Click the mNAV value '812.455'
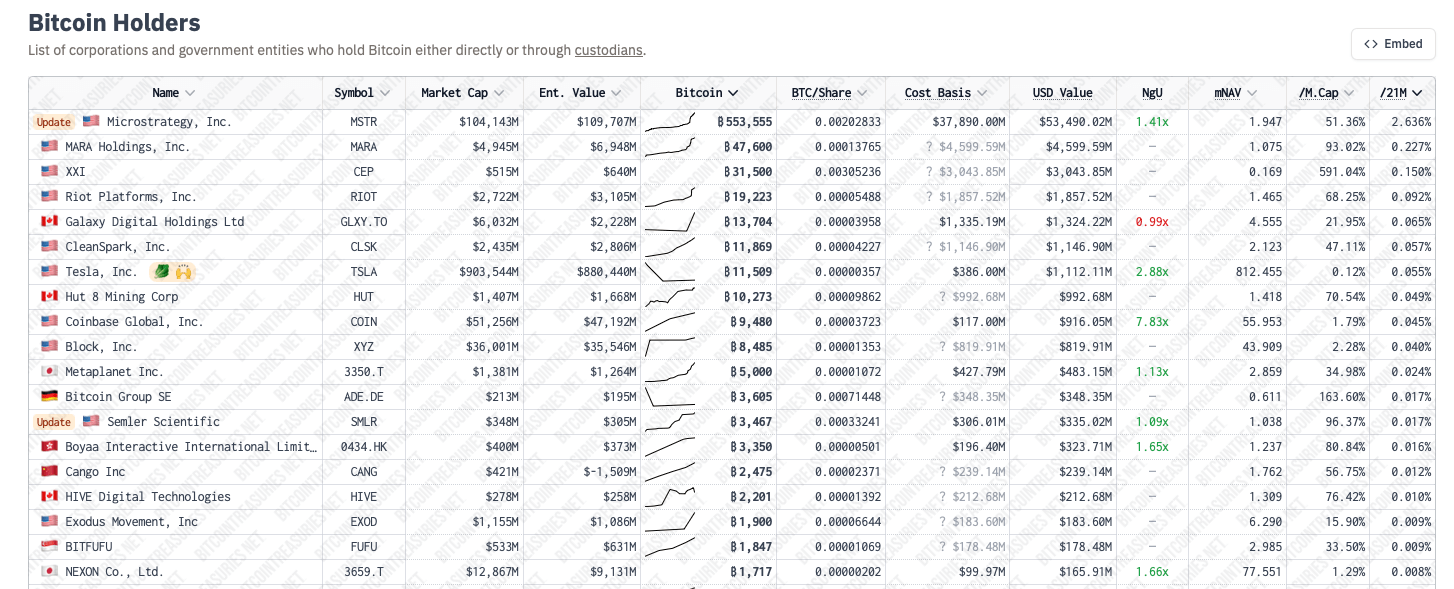This screenshot has width=1454, height=589. [x=1259, y=272]
